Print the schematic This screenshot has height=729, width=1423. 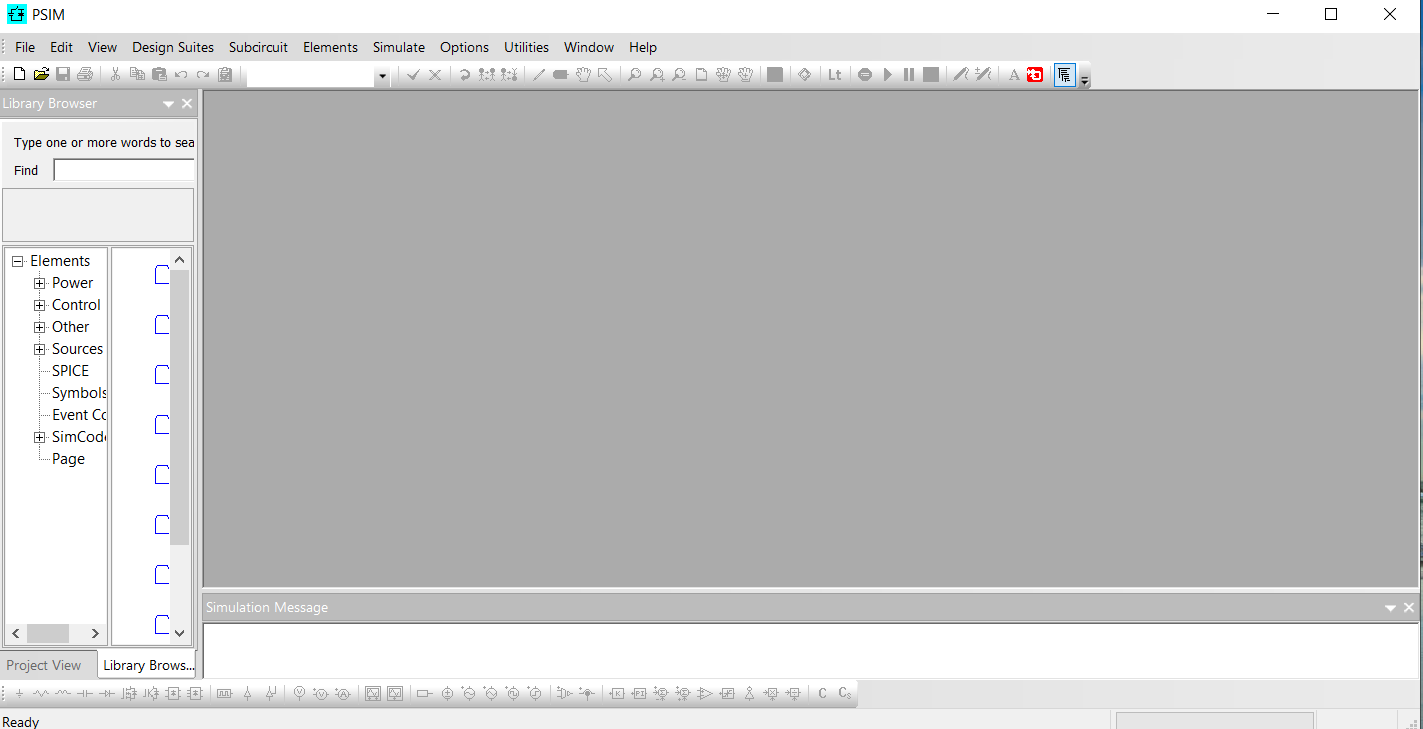click(86, 73)
